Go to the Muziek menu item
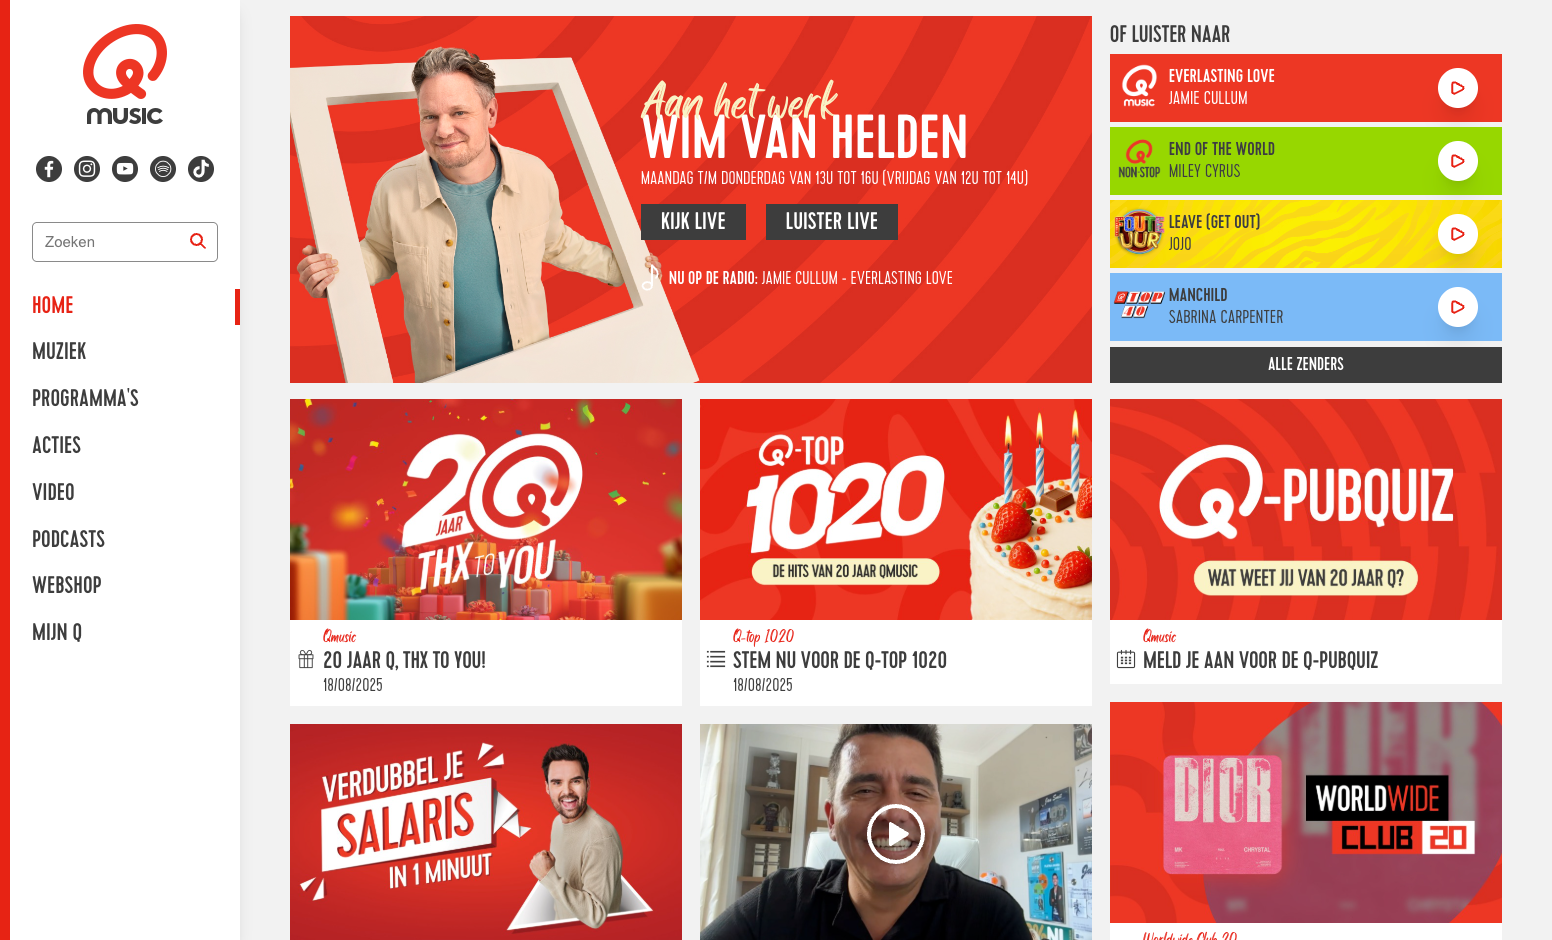Screen dimensions: 1552x940 point(59,351)
